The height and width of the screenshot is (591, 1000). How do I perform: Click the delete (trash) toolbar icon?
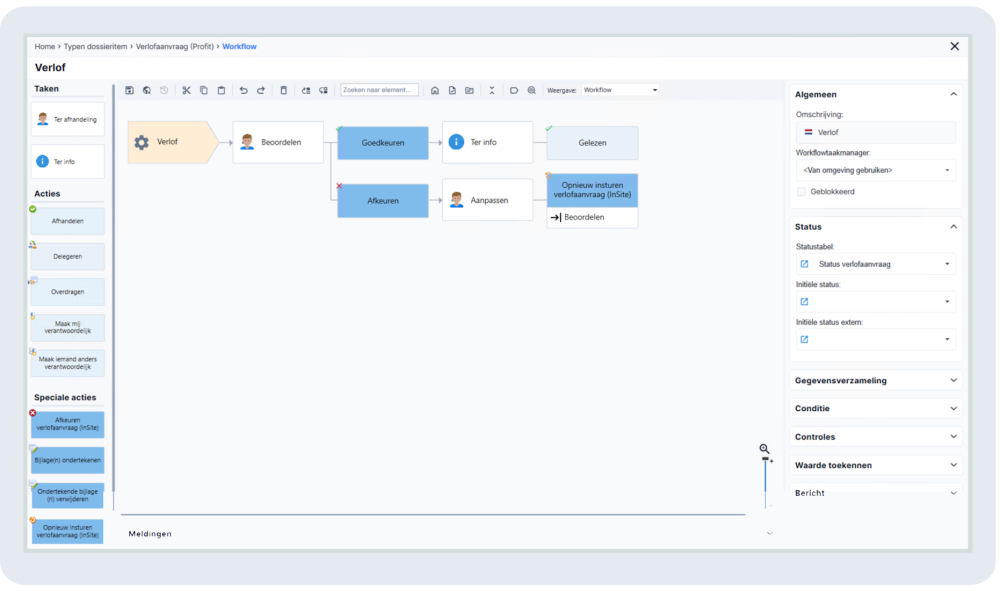(x=283, y=90)
